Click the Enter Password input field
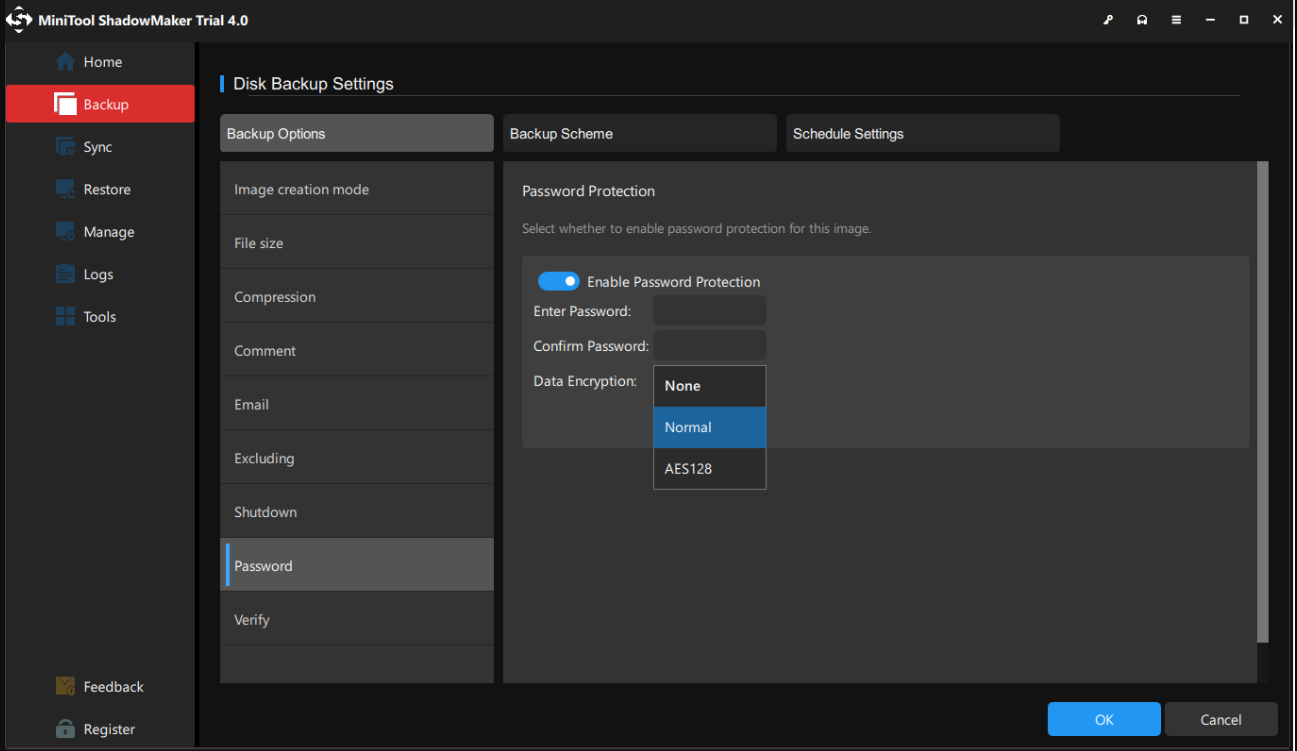 [709, 311]
